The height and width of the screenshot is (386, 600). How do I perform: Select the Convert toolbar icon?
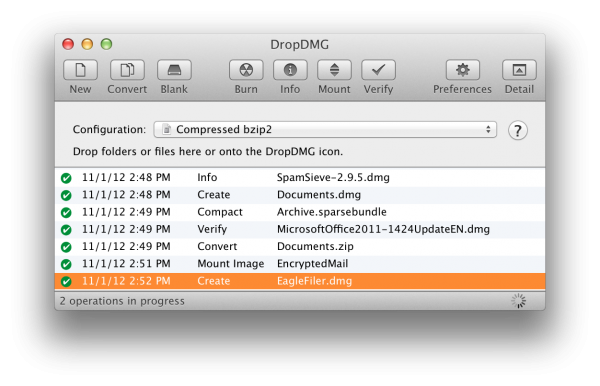pos(127,70)
